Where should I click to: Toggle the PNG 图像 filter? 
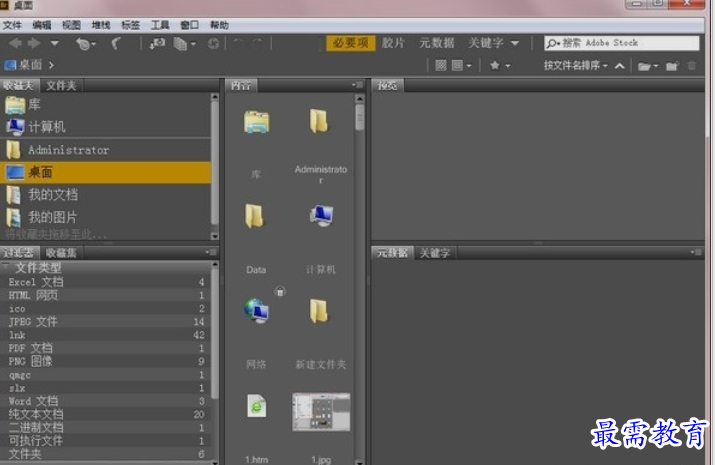tap(106, 362)
